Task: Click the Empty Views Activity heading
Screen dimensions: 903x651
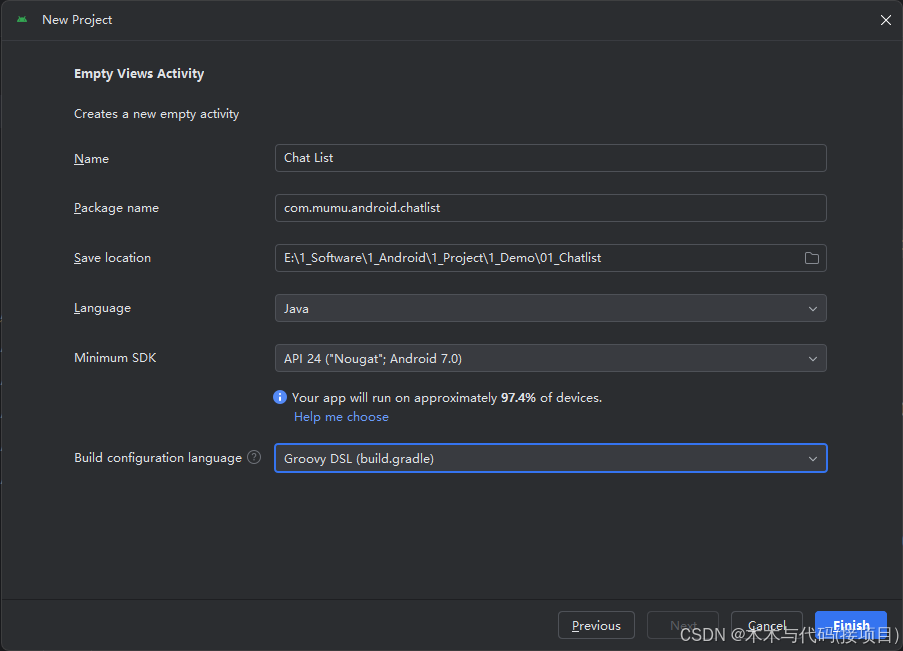Action: pos(139,74)
